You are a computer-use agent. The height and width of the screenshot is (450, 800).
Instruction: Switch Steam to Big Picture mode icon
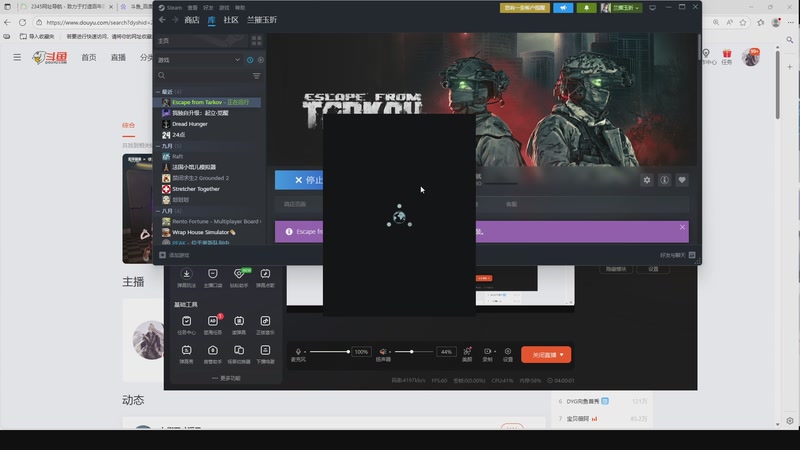click(652, 8)
